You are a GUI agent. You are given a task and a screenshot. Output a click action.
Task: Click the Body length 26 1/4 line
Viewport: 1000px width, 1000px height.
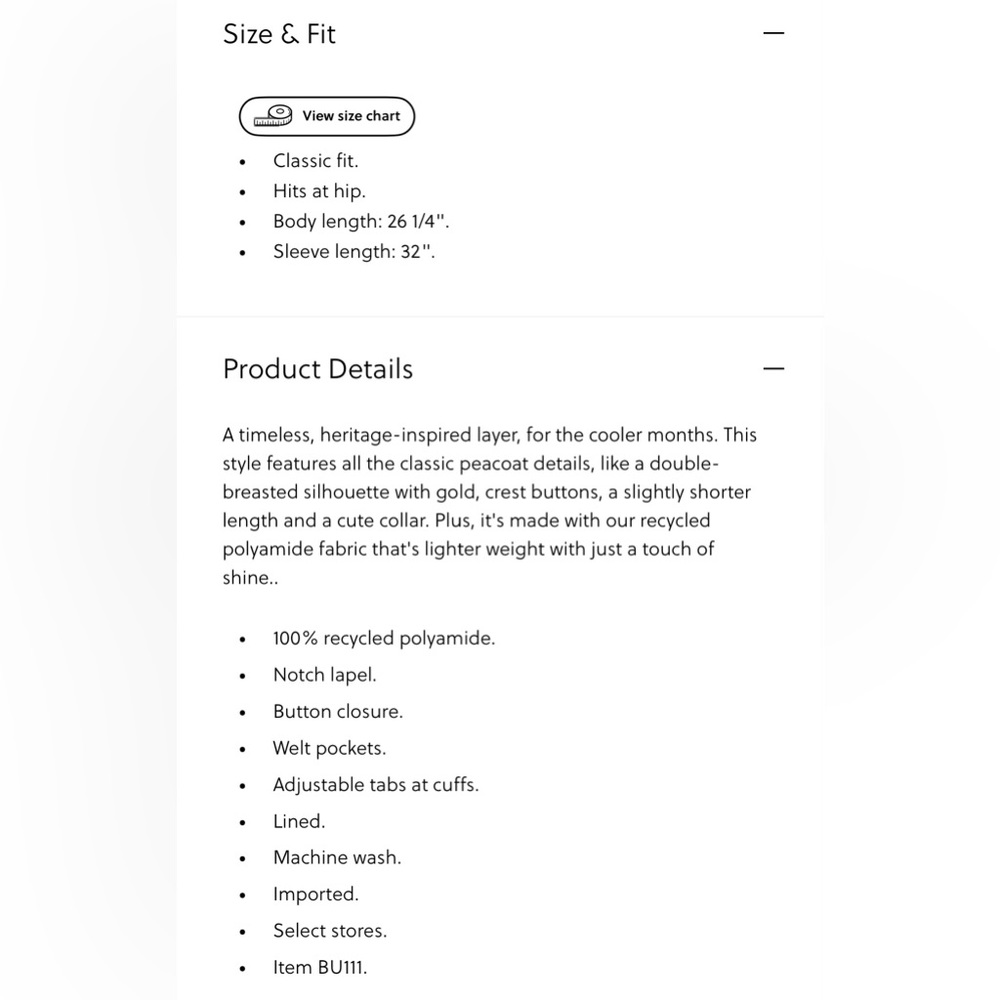point(361,221)
